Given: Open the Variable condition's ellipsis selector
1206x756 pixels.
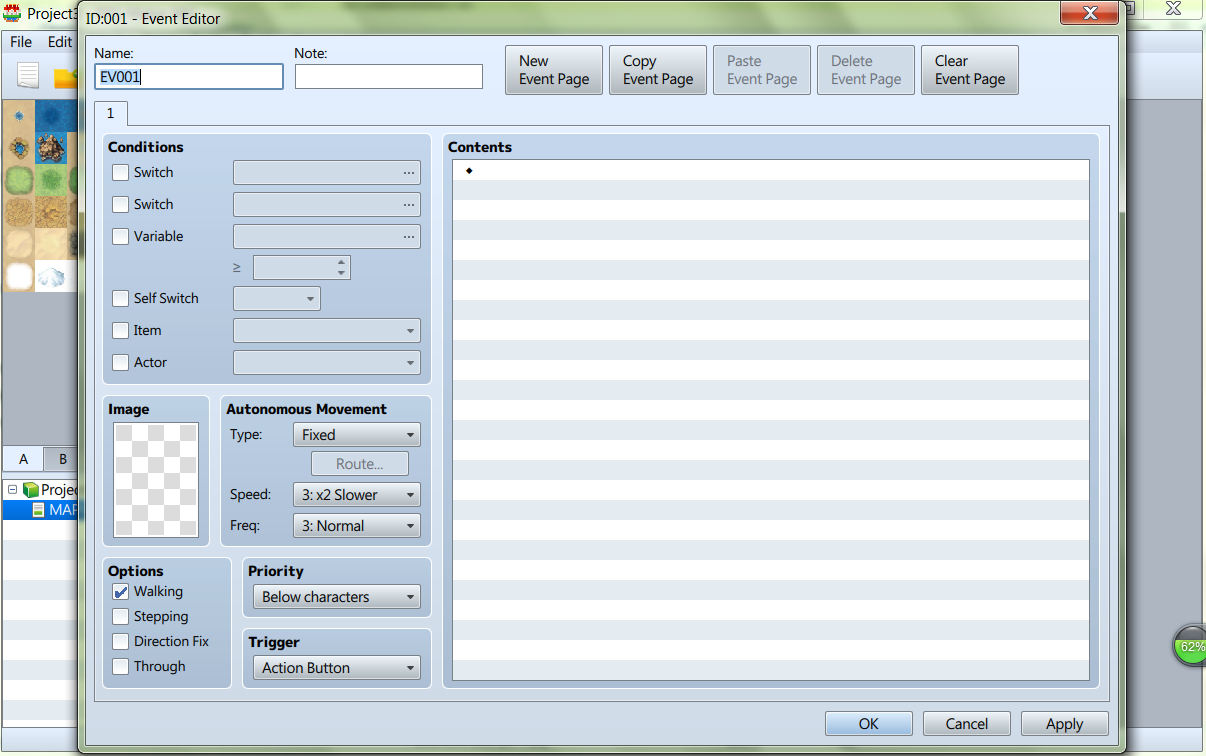Looking at the screenshot, I should tap(408, 237).
